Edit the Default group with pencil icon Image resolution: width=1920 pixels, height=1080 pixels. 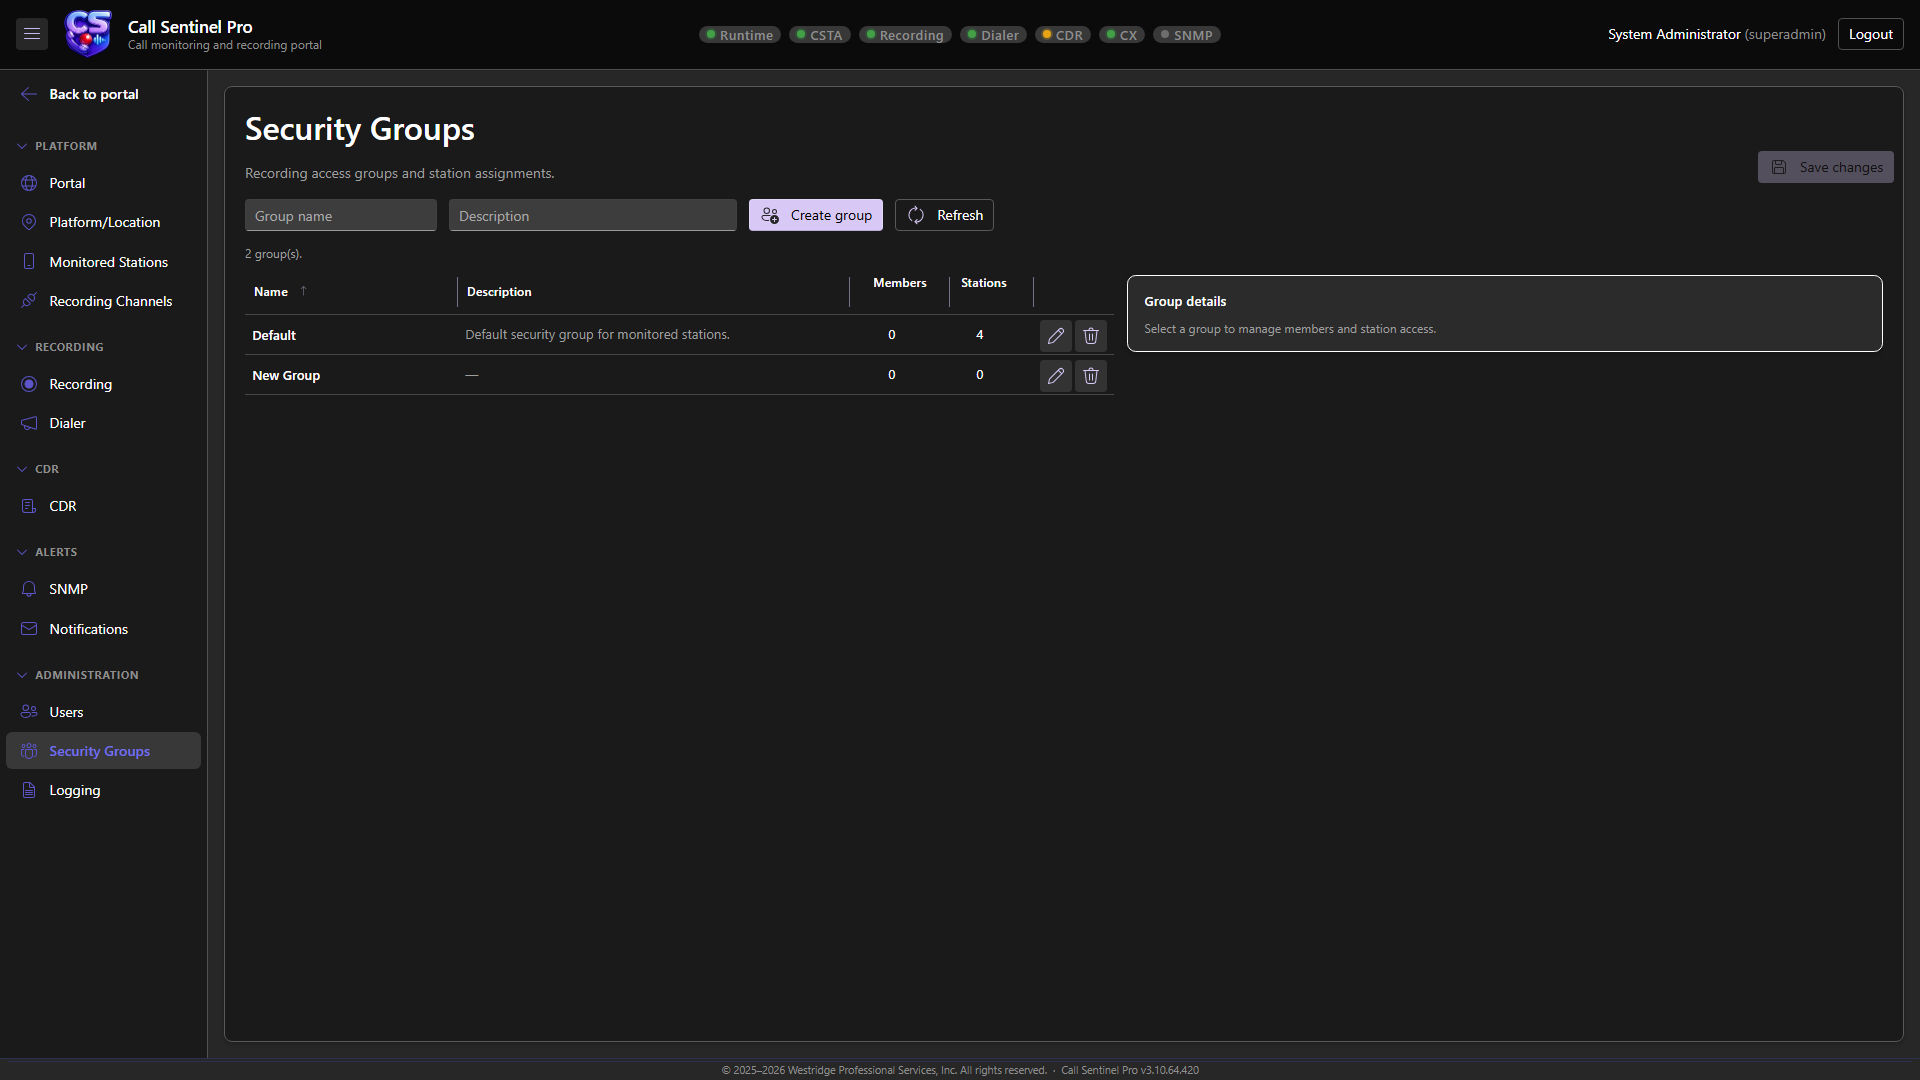(x=1055, y=336)
